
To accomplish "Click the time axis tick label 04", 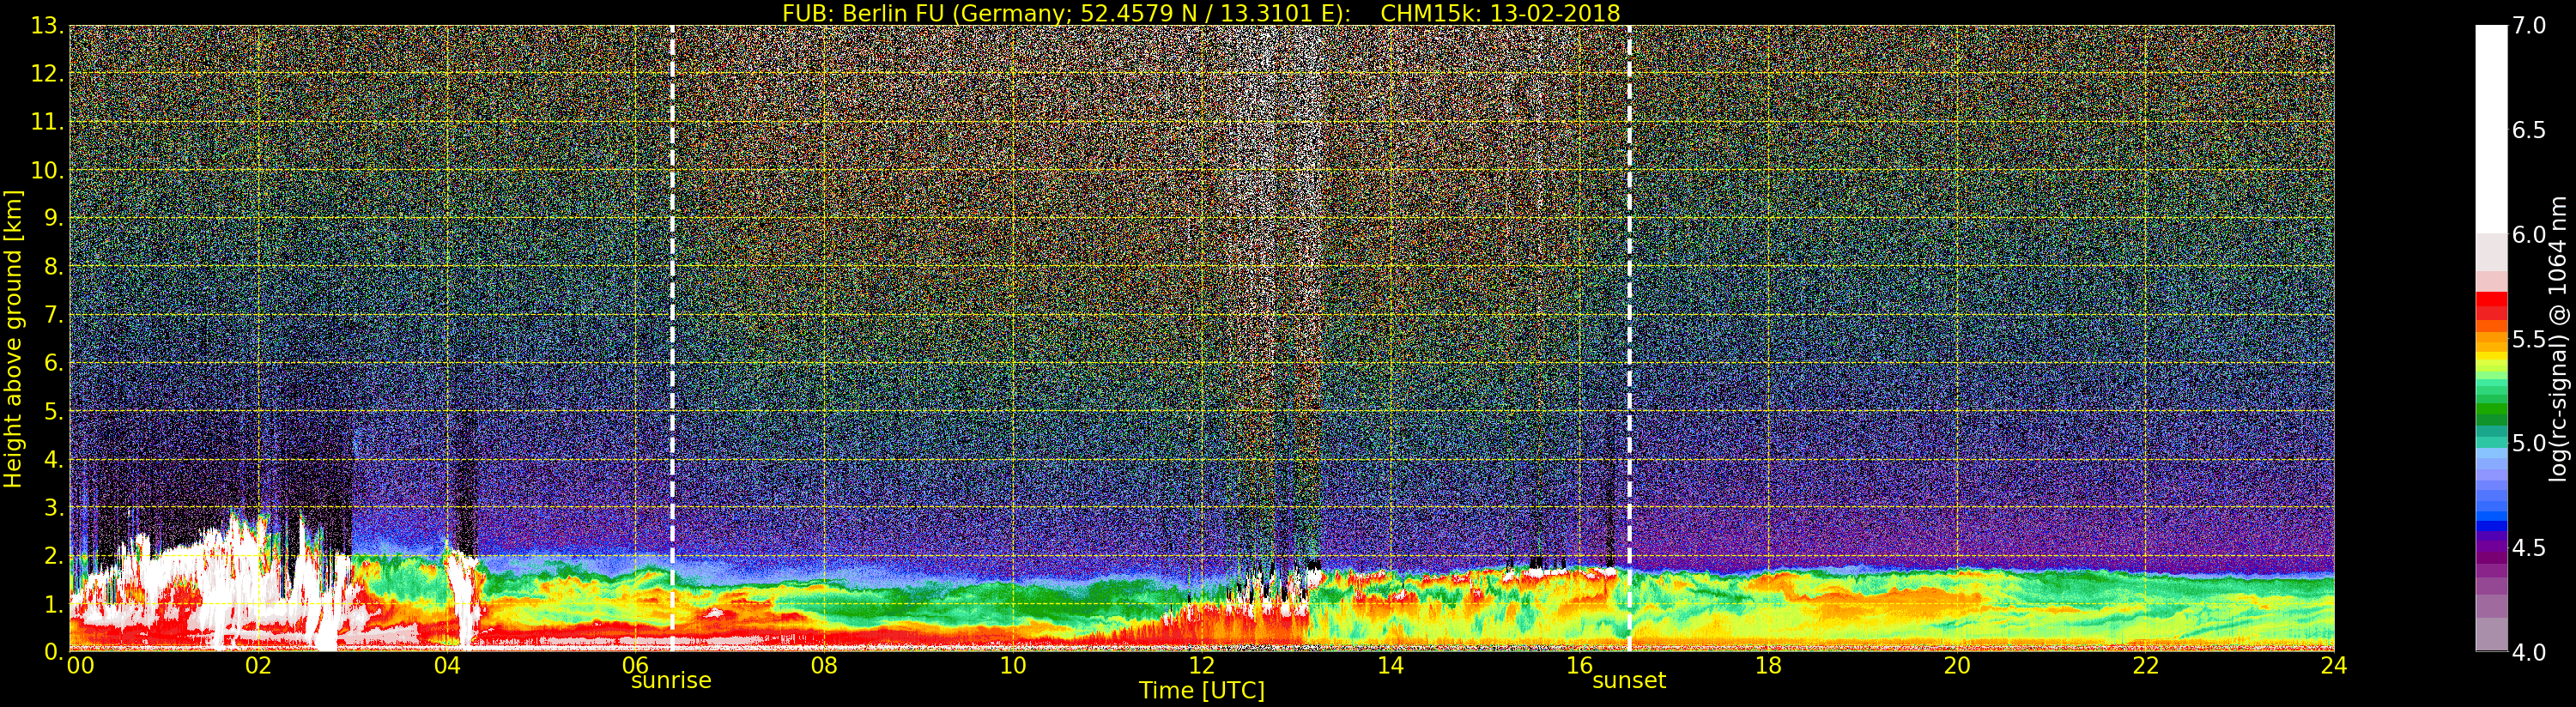I will pyautogui.click(x=447, y=665).
